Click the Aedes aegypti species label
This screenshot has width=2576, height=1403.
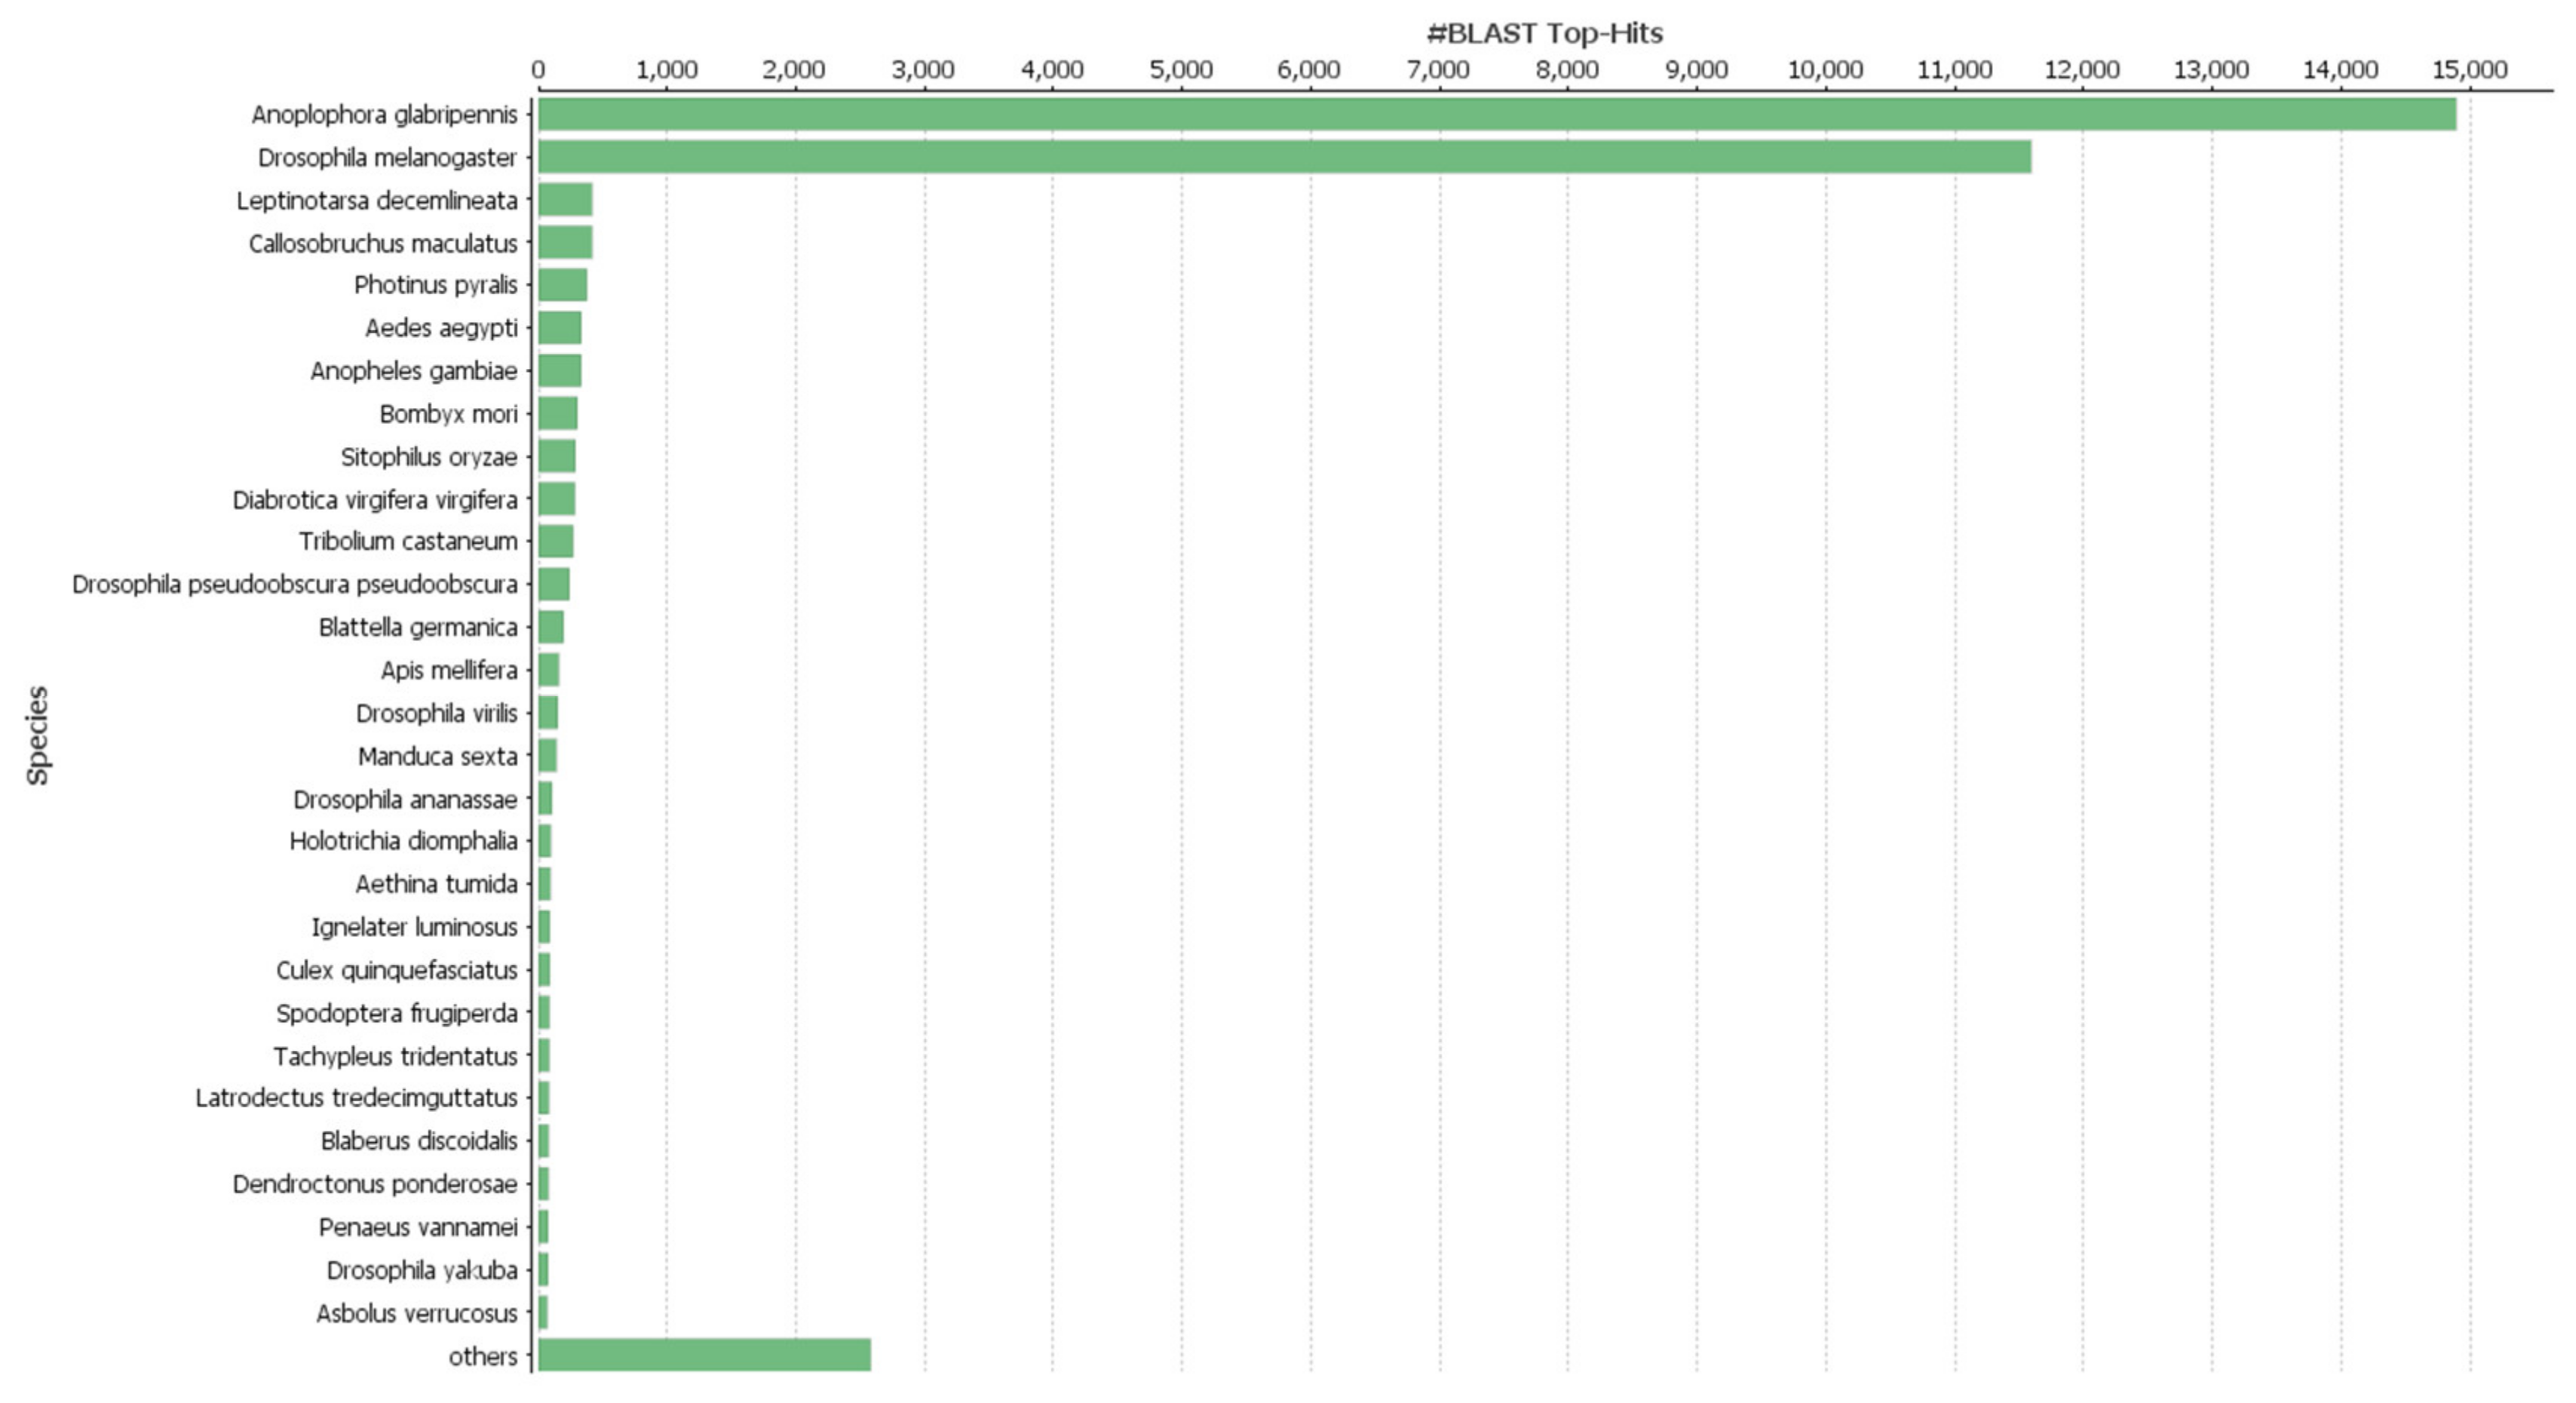point(441,329)
